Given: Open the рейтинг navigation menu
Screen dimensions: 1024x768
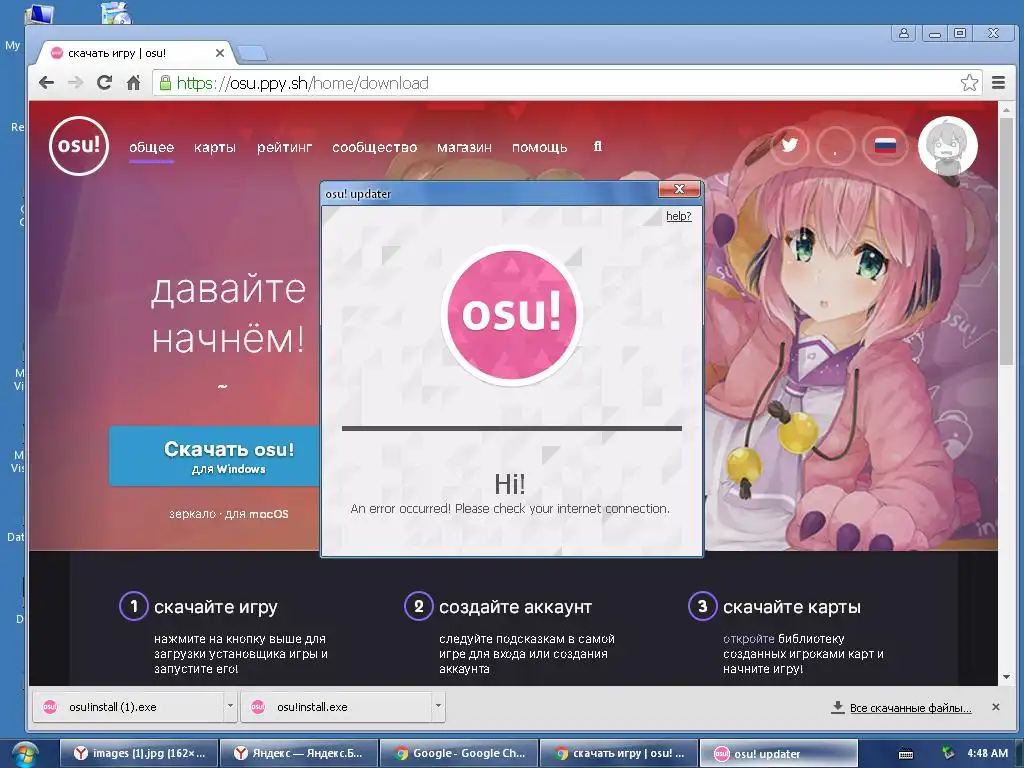Looking at the screenshot, I should (284, 148).
